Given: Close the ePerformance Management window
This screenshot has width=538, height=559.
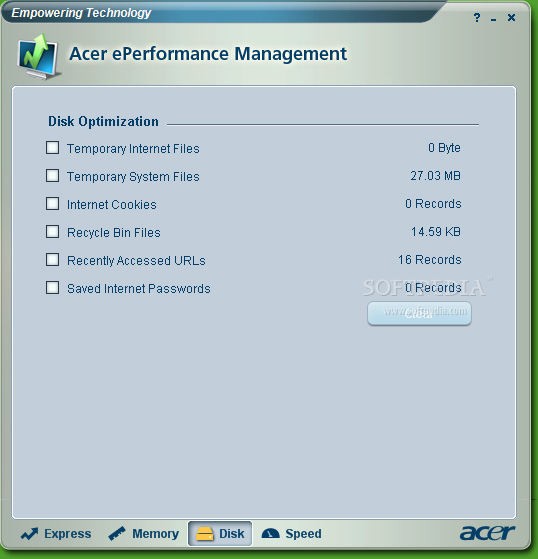Looking at the screenshot, I should 511,17.
